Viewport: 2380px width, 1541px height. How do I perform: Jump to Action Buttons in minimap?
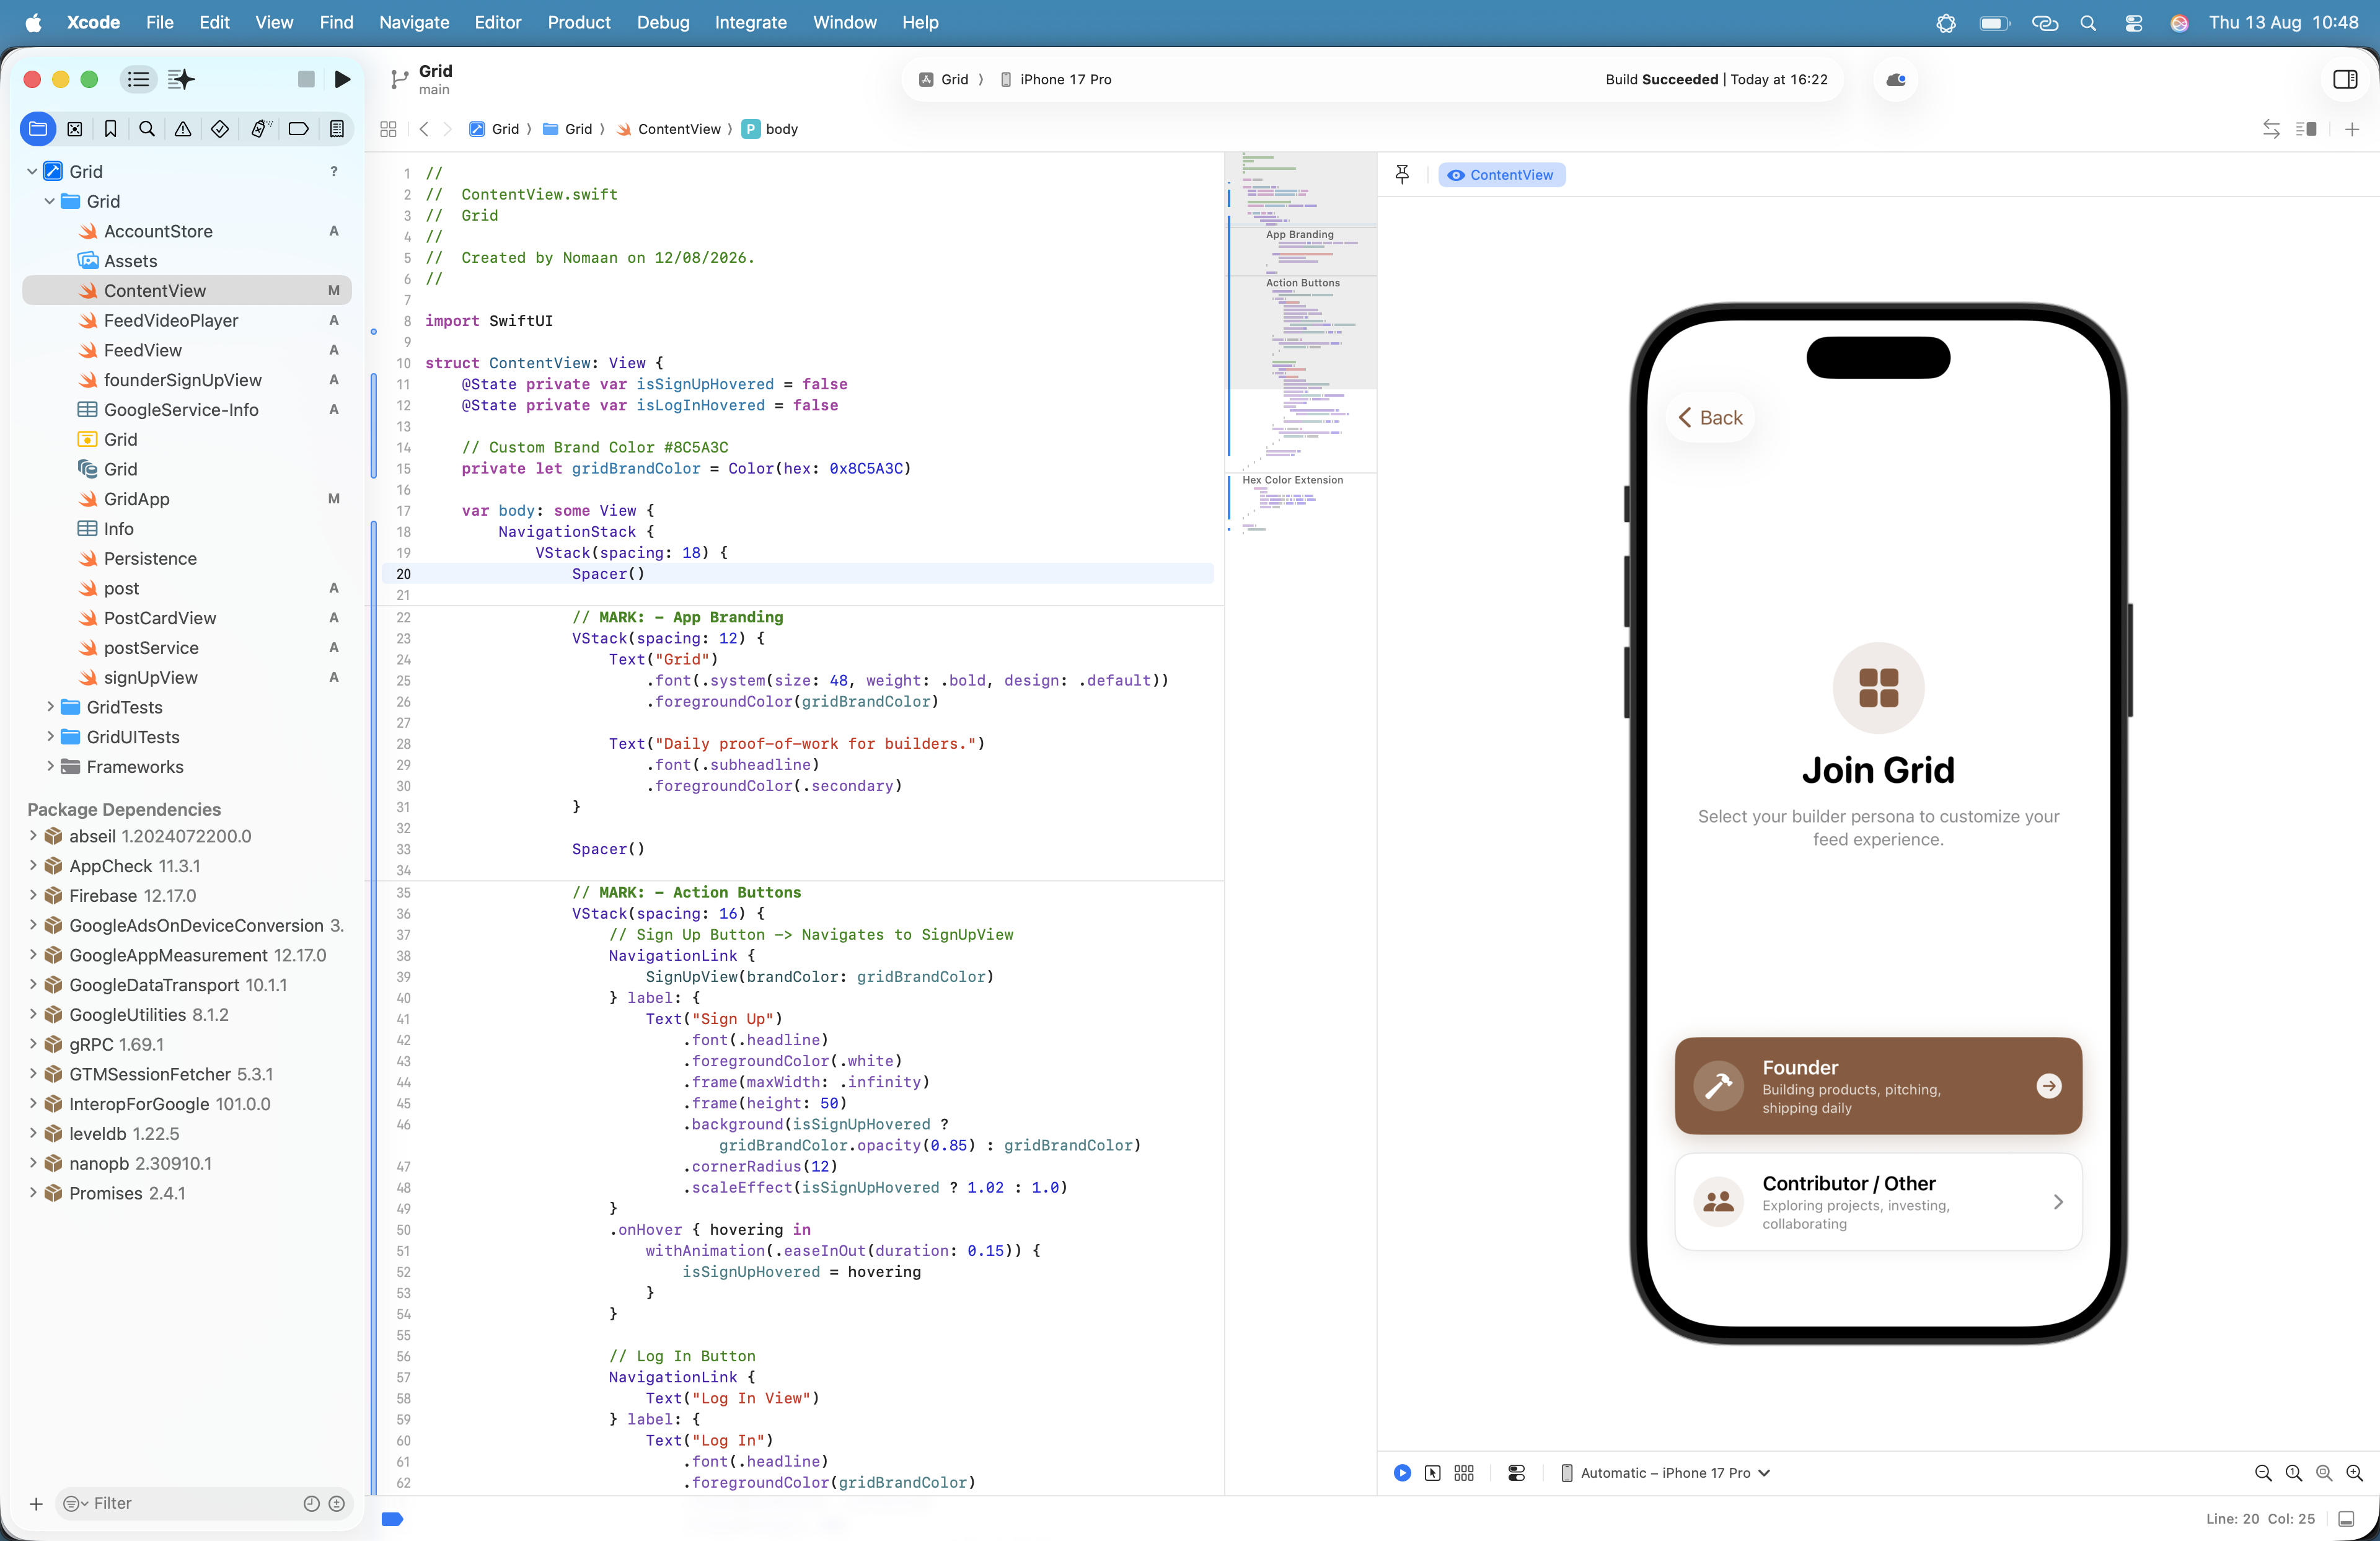coord(1302,283)
